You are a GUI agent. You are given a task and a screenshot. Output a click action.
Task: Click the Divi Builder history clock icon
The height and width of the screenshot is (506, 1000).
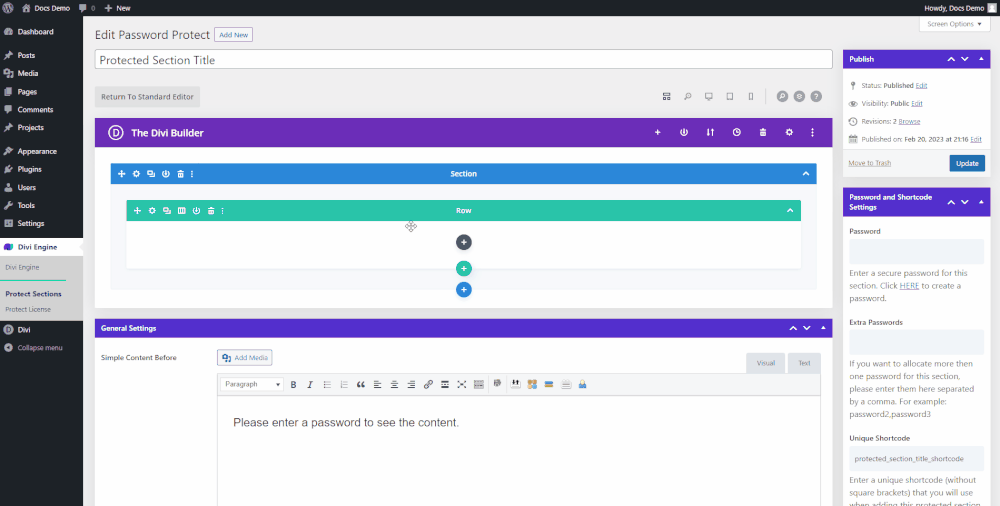coord(737,132)
